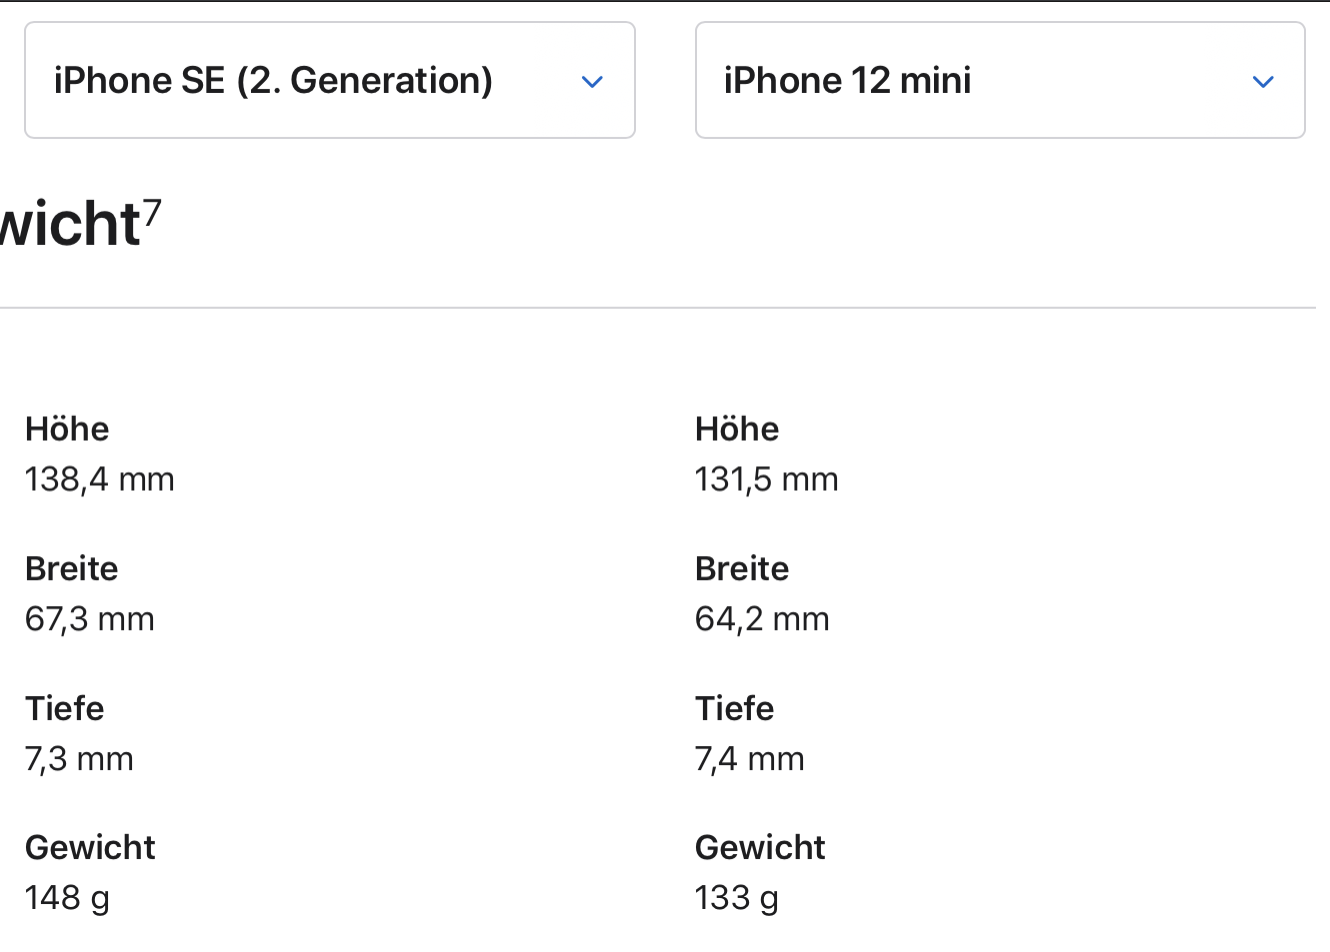This screenshot has width=1330, height=952.
Task: Select the 133 g weight value
Action: pos(737,898)
